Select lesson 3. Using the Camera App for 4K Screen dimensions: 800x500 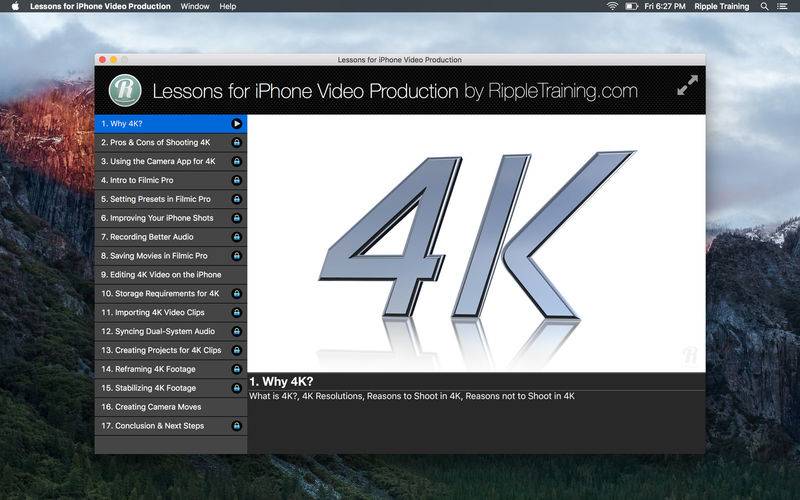coord(170,161)
